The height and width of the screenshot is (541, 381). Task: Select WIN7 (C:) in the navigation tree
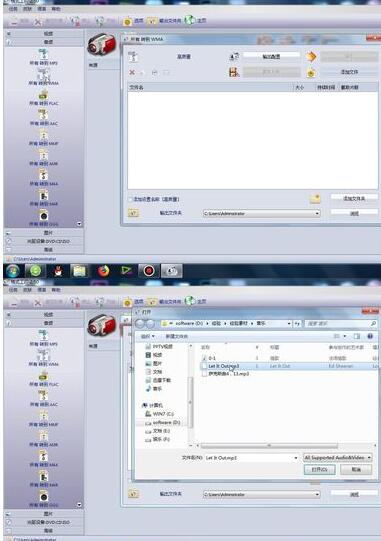(x=159, y=414)
